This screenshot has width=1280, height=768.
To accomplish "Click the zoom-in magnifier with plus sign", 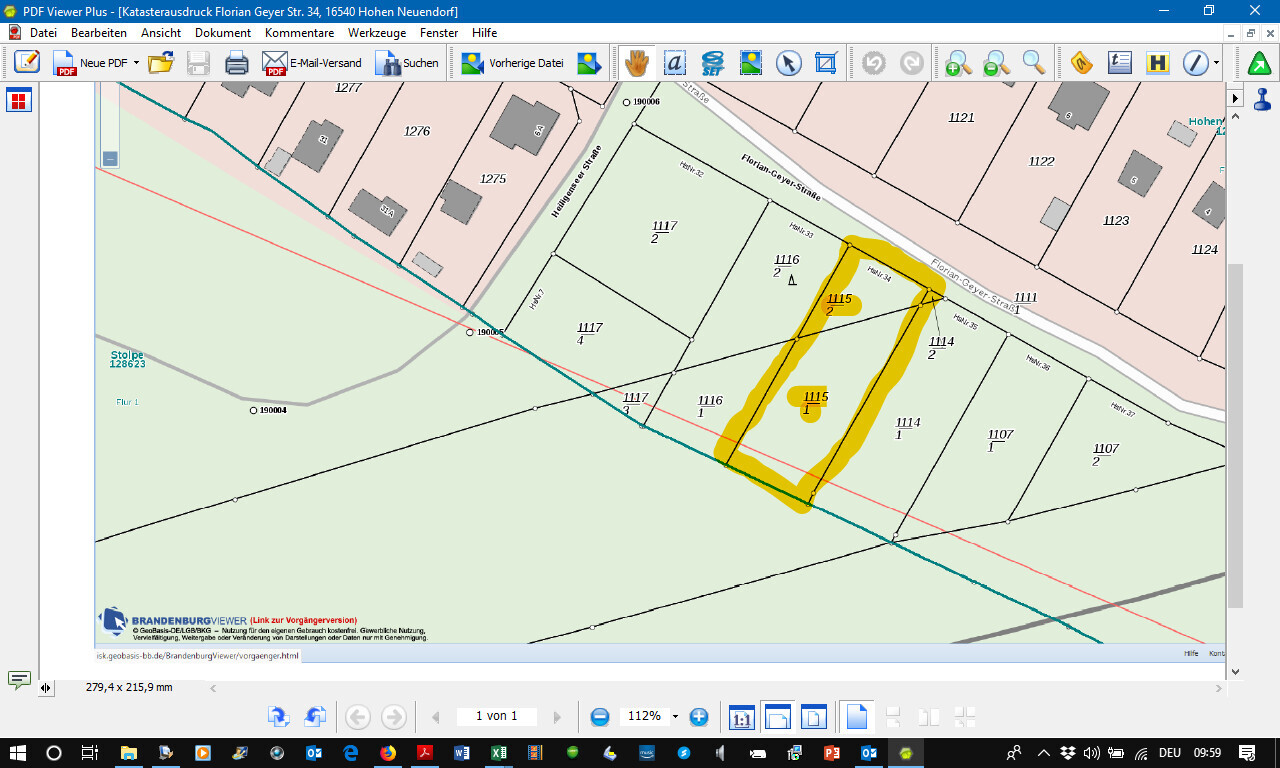I will pos(957,63).
